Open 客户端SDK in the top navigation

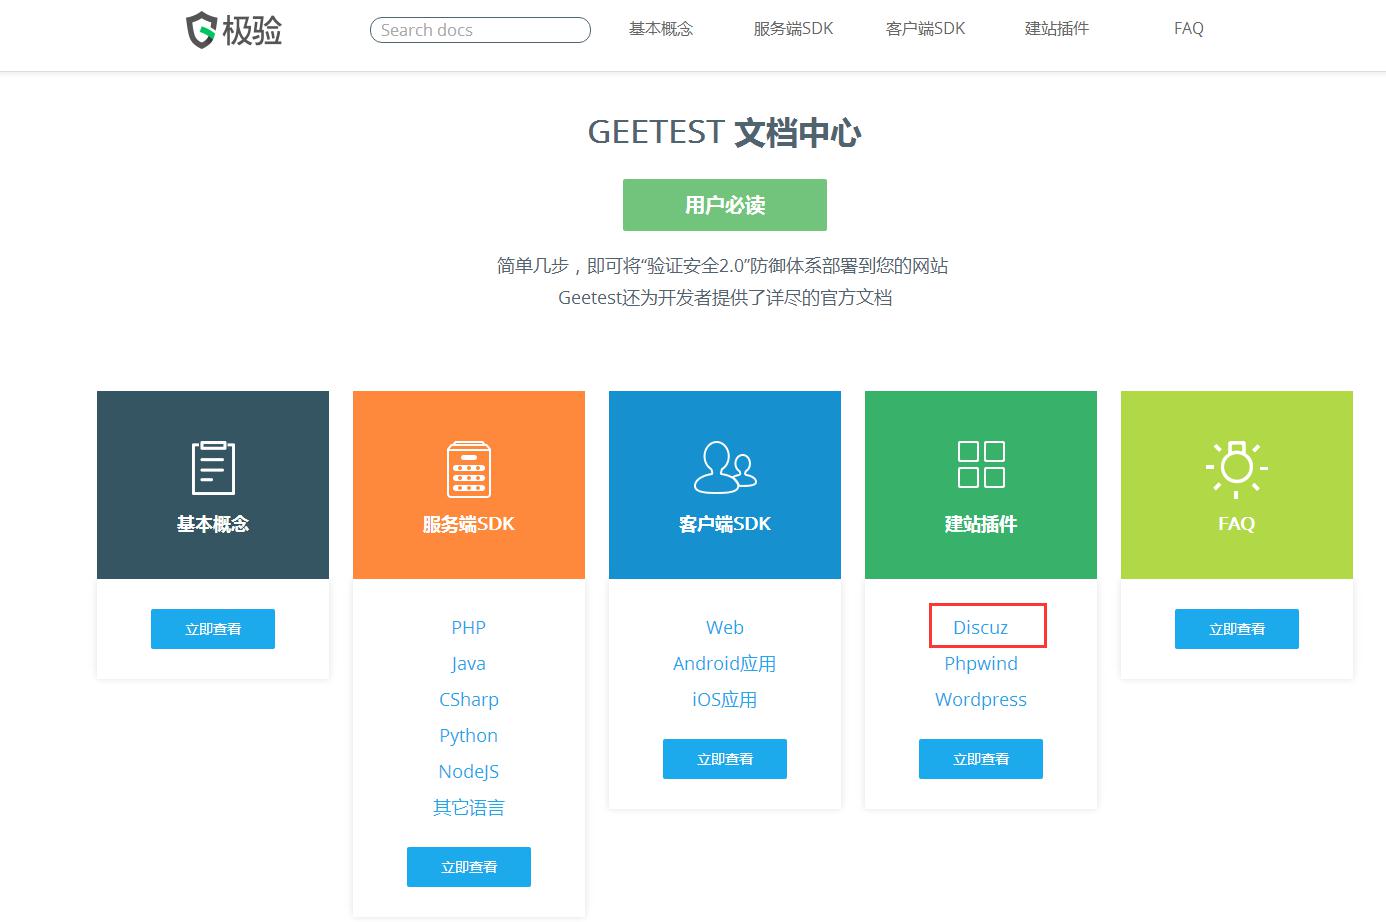pos(925,29)
